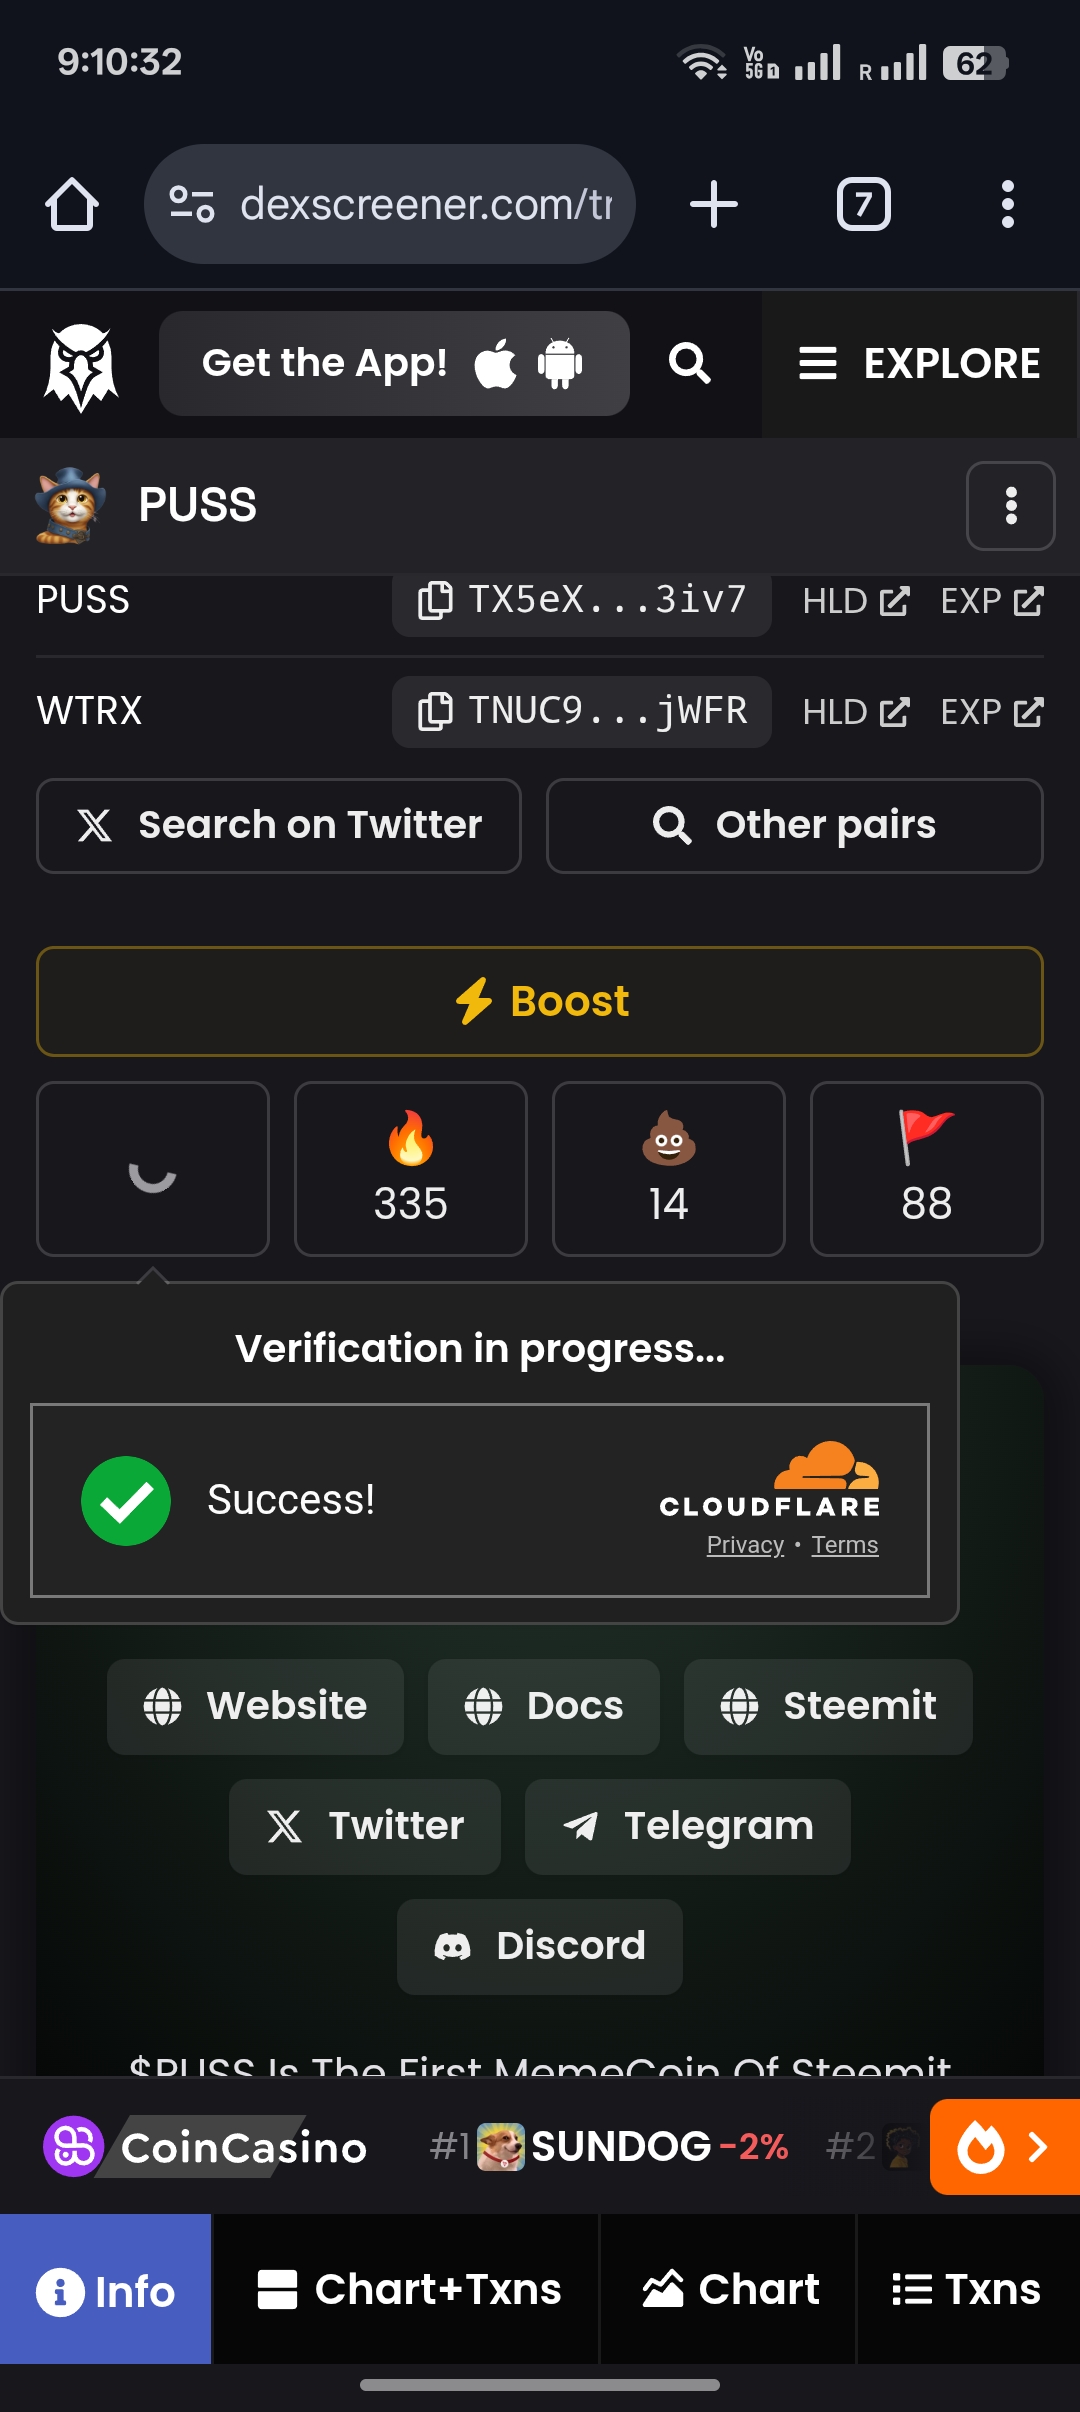Open PUSS holders HLD external link

point(856,601)
